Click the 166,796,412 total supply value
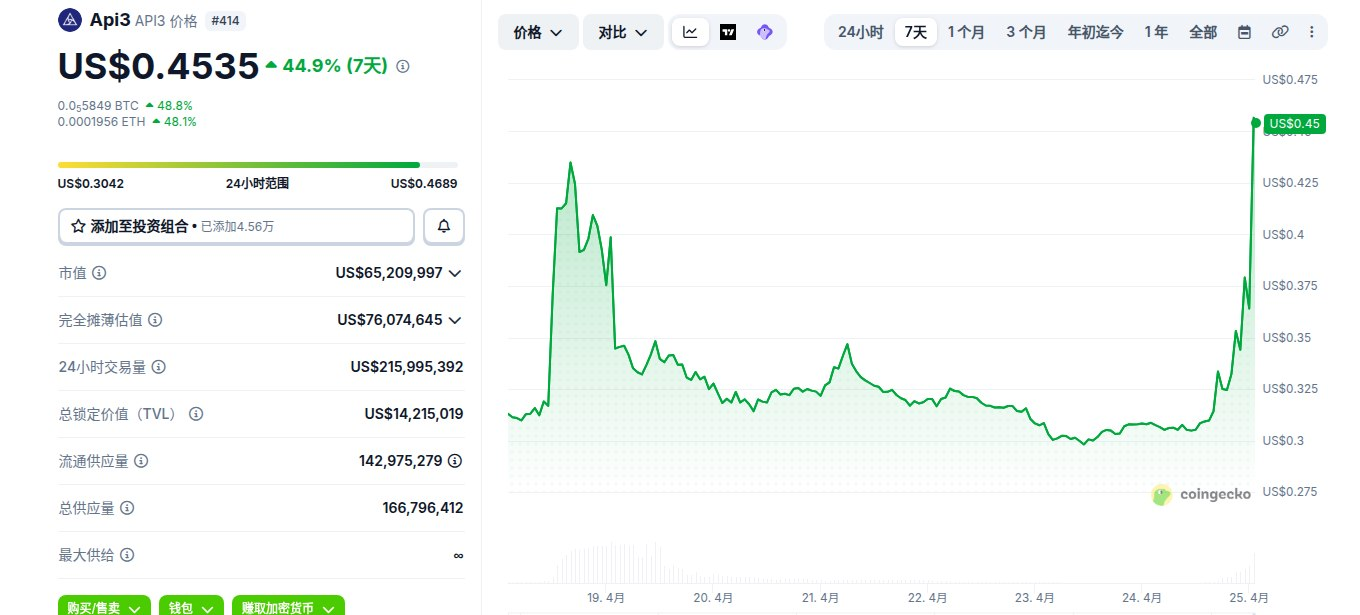 (x=423, y=508)
